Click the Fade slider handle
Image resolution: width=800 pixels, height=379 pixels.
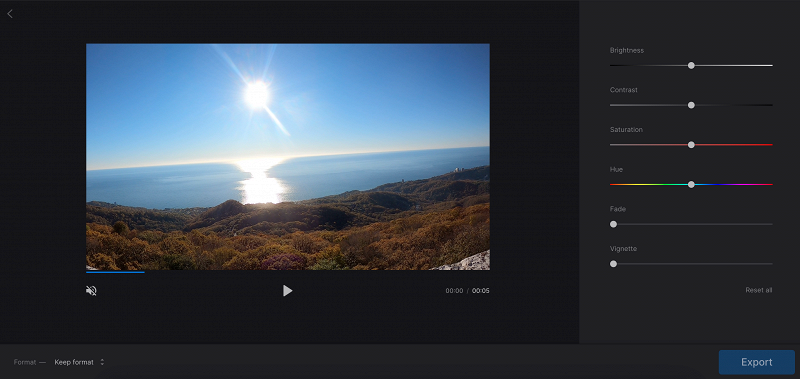click(613, 224)
